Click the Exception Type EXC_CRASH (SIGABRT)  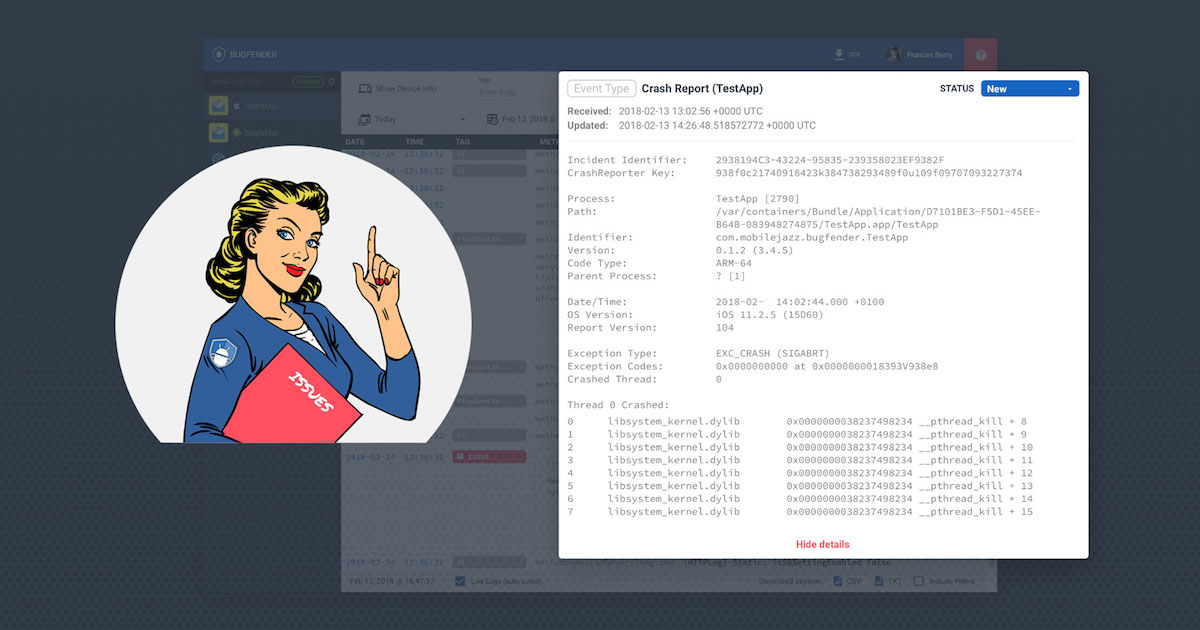click(x=772, y=354)
